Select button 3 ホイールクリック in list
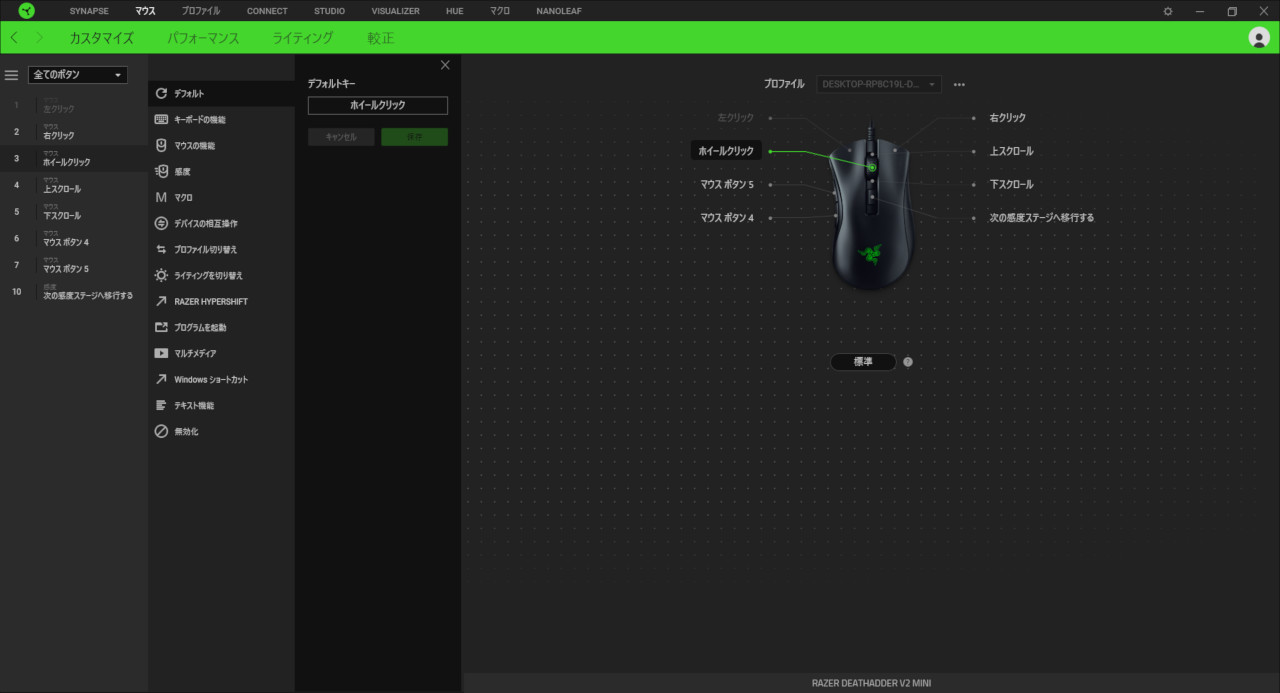Image resolution: width=1280 pixels, height=693 pixels. (74, 159)
